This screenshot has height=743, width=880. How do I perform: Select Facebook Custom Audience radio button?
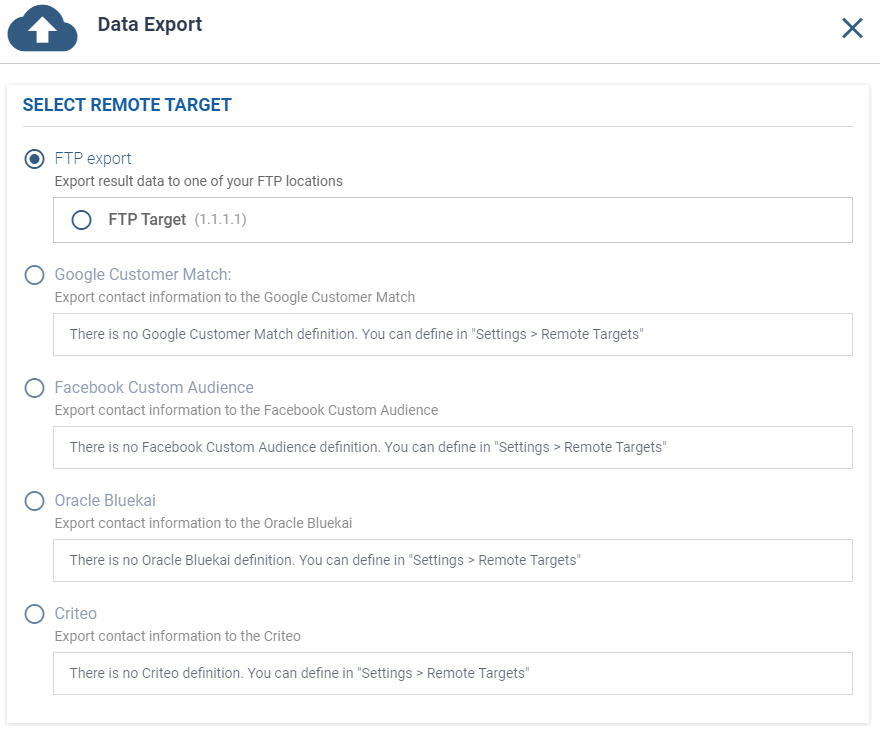(35, 388)
